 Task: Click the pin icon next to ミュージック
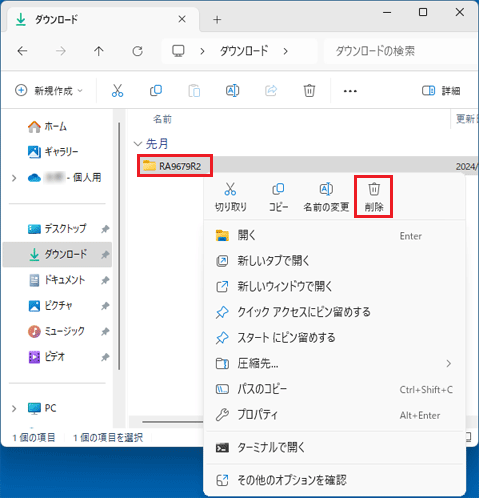[105, 332]
